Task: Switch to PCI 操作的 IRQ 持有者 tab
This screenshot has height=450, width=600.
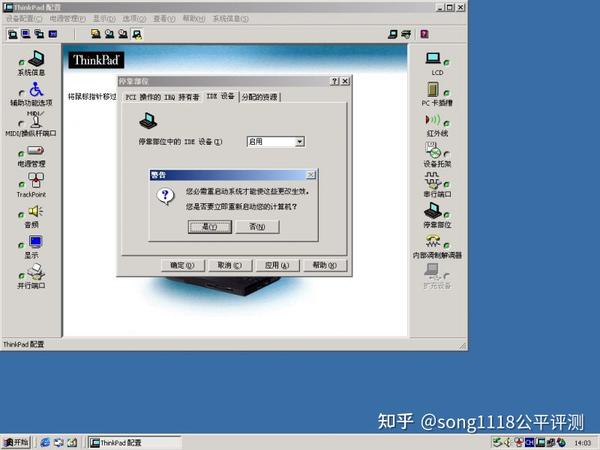Action: pyautogui.click(x=162, y=97)
